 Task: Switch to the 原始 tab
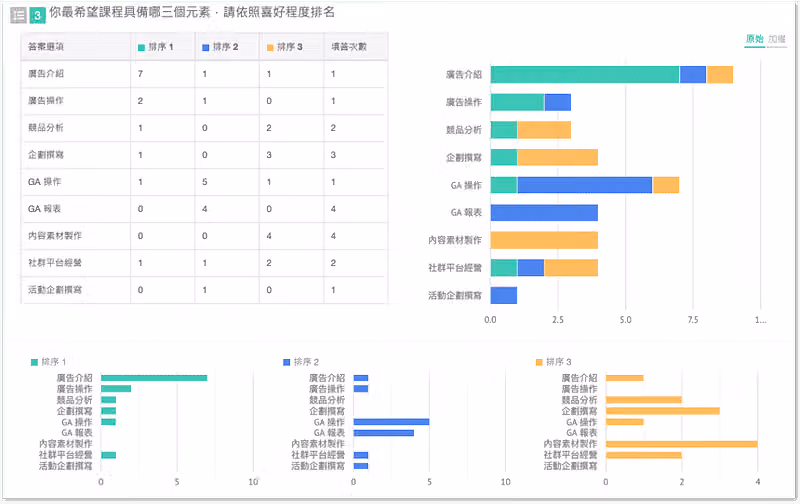[754, 39]
